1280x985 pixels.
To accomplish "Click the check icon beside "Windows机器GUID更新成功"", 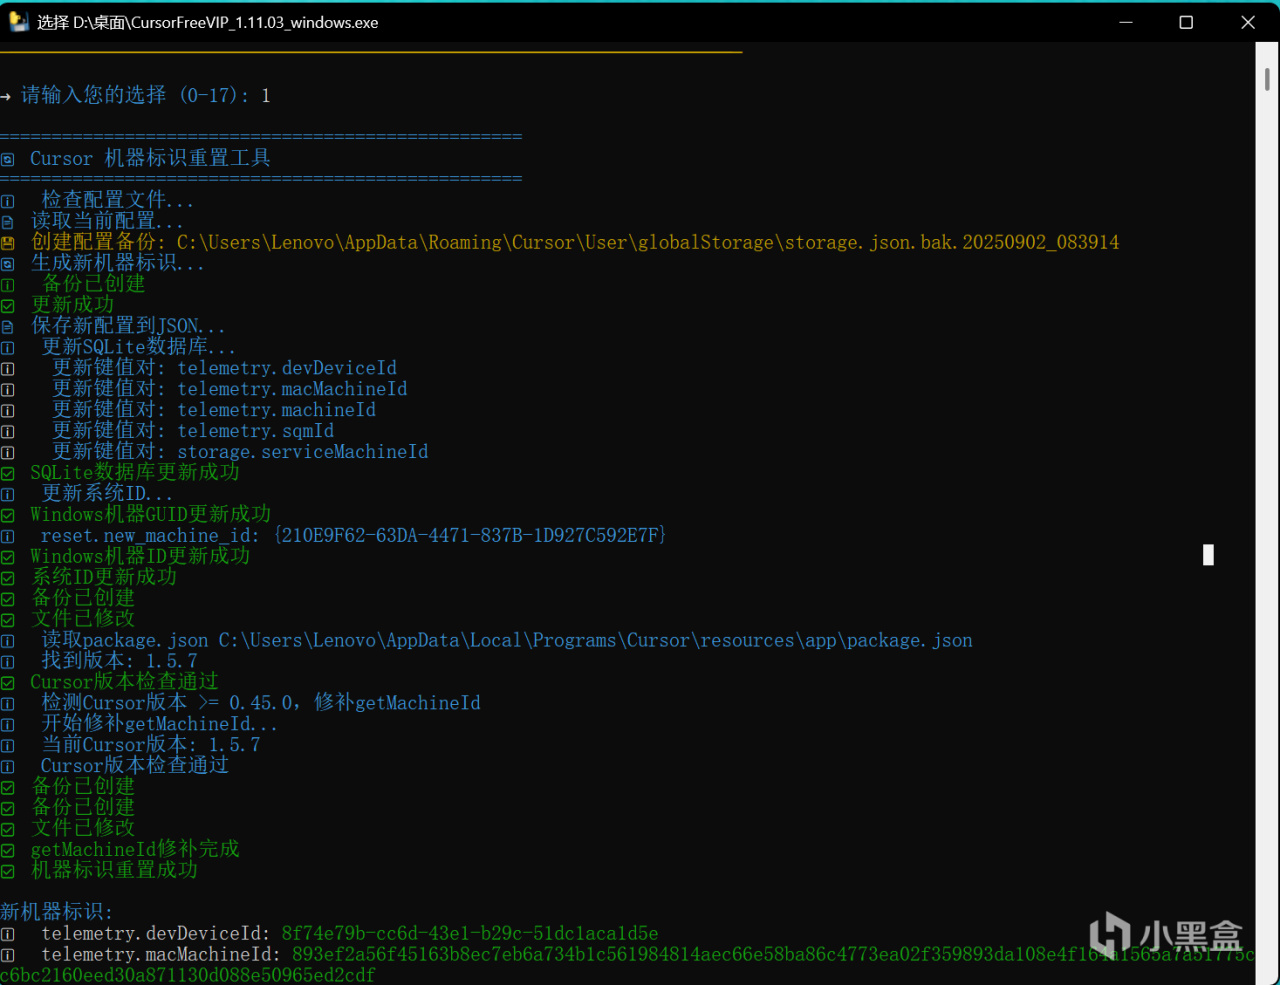I will point(8,515).
